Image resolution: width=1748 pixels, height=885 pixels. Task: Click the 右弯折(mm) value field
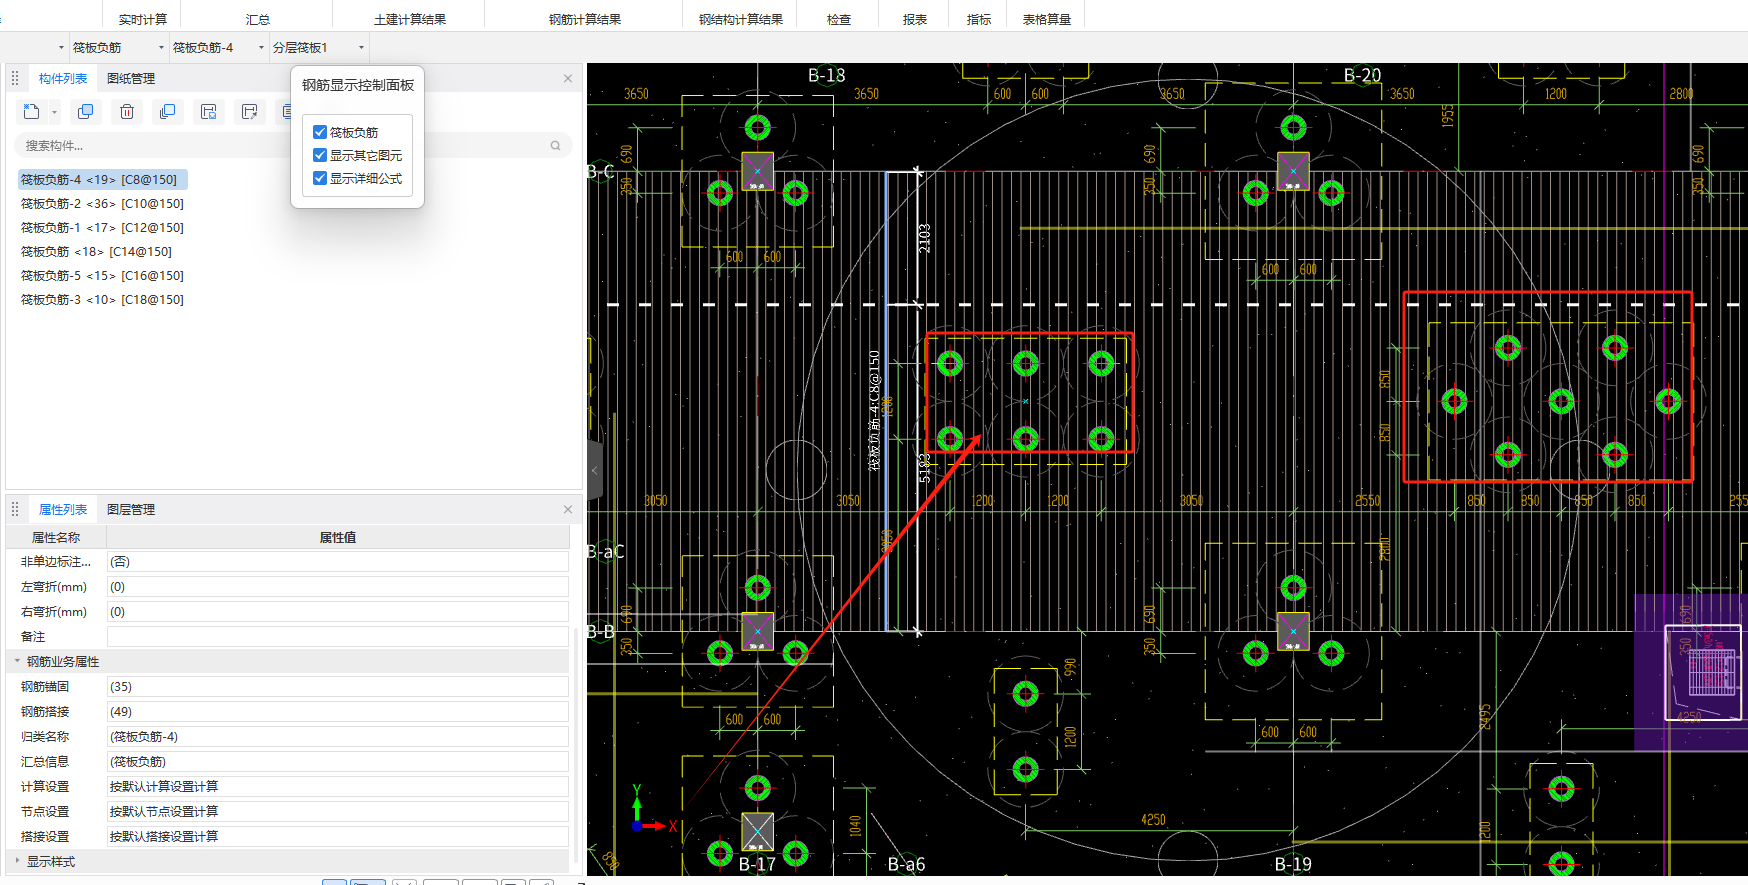pyautogui.click(x=338, y=612)
